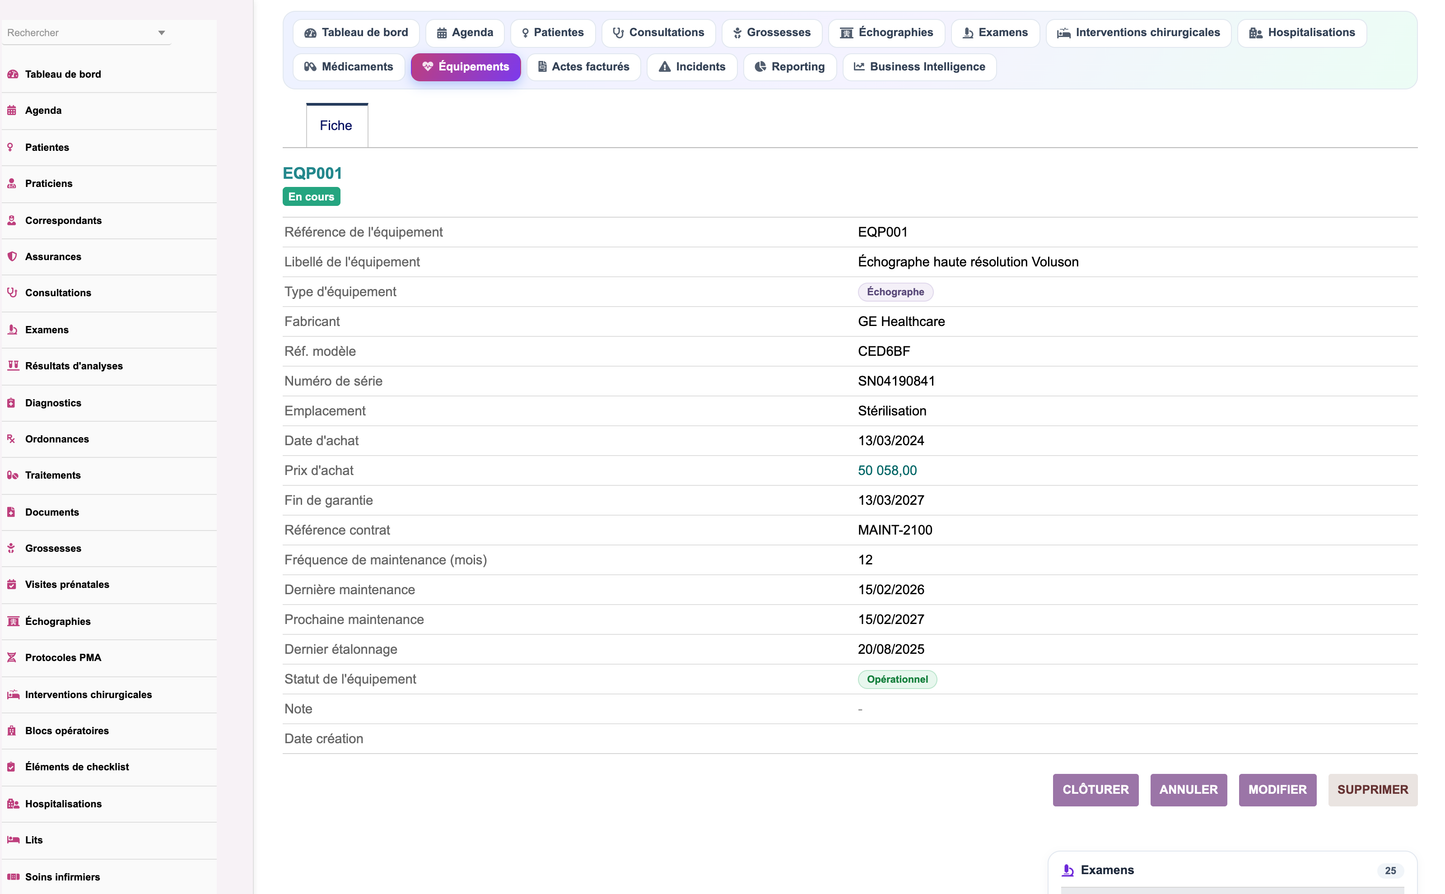Screen dimensions: 1445x894
Task: Open Reporting navigation item
Action: [x=790, y=67]
